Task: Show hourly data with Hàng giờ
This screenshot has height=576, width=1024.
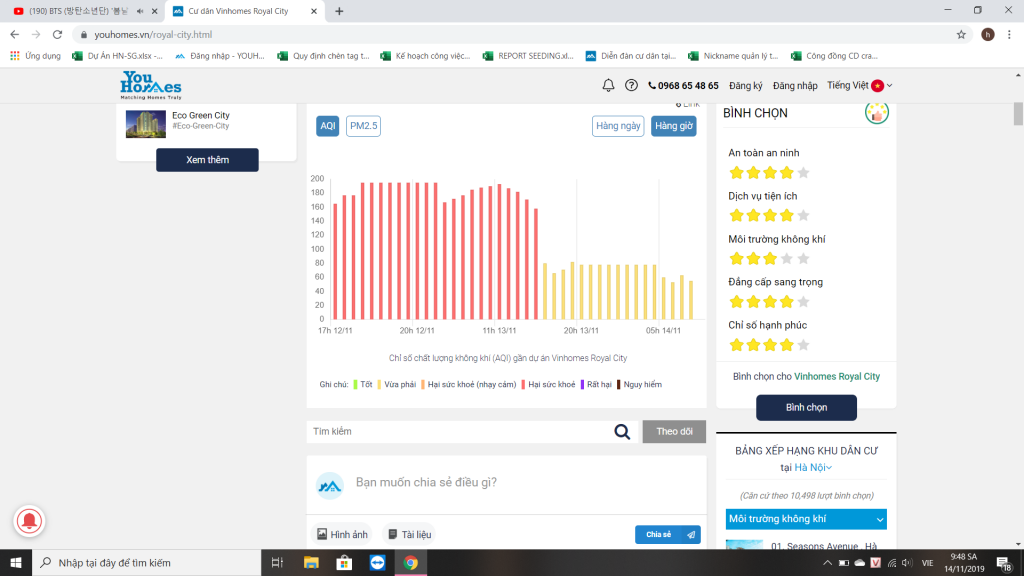Action: (x=673, y=126)
